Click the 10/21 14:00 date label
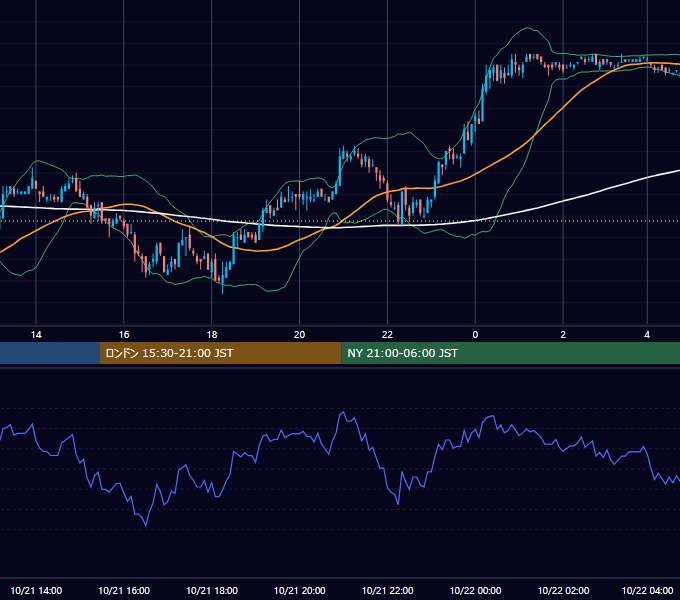The width and height of the screenshot is (680, 600). pyautogui.click(x=36, y=590)
